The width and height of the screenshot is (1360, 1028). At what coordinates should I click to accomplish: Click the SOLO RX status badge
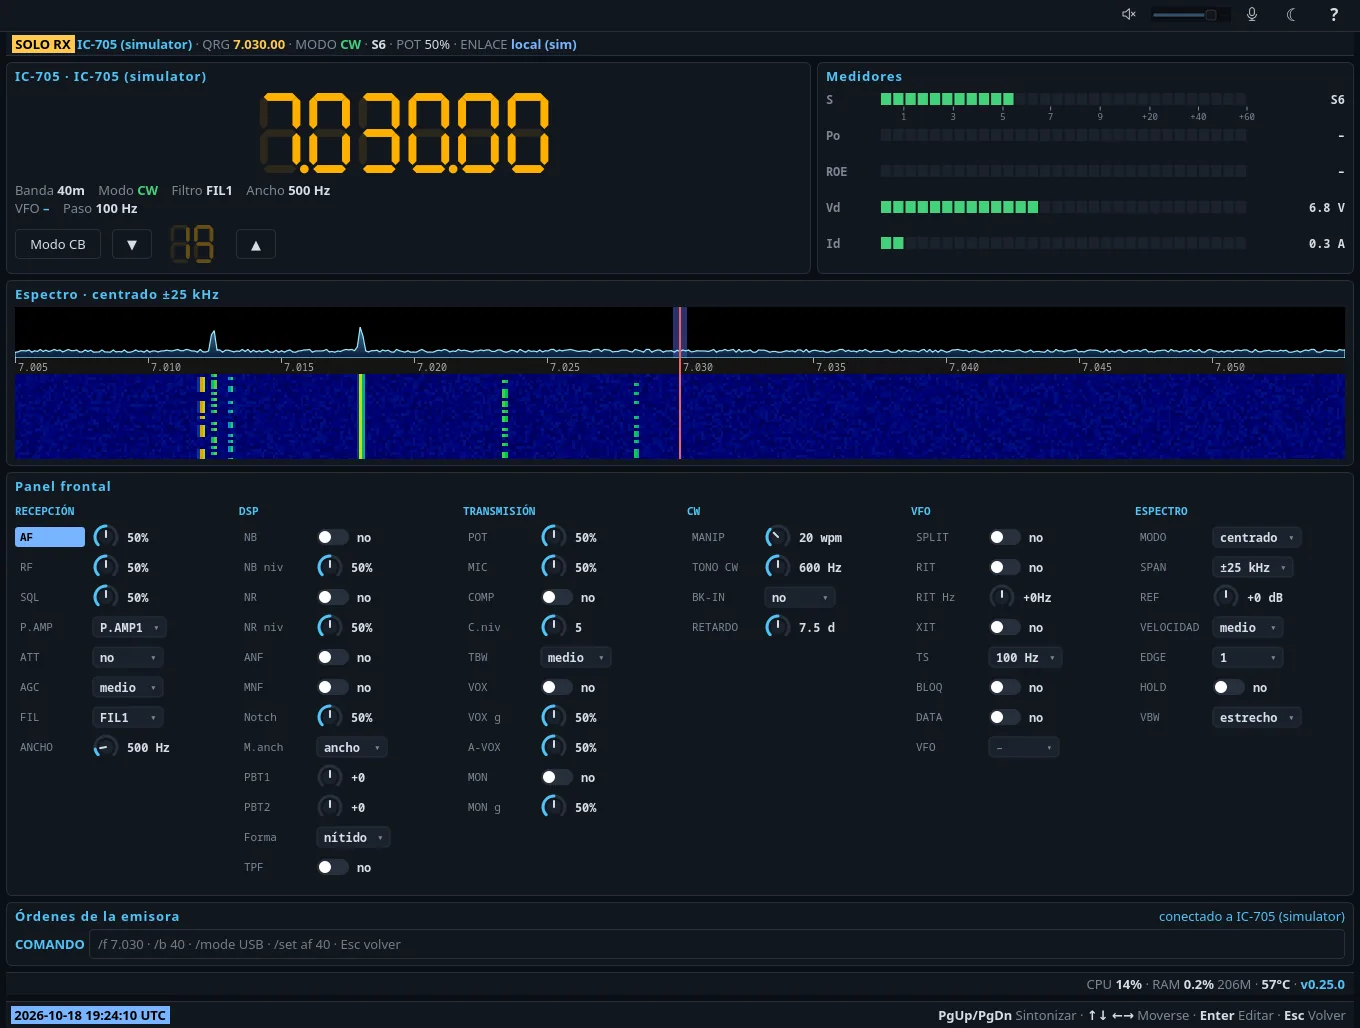coord(43,44)
